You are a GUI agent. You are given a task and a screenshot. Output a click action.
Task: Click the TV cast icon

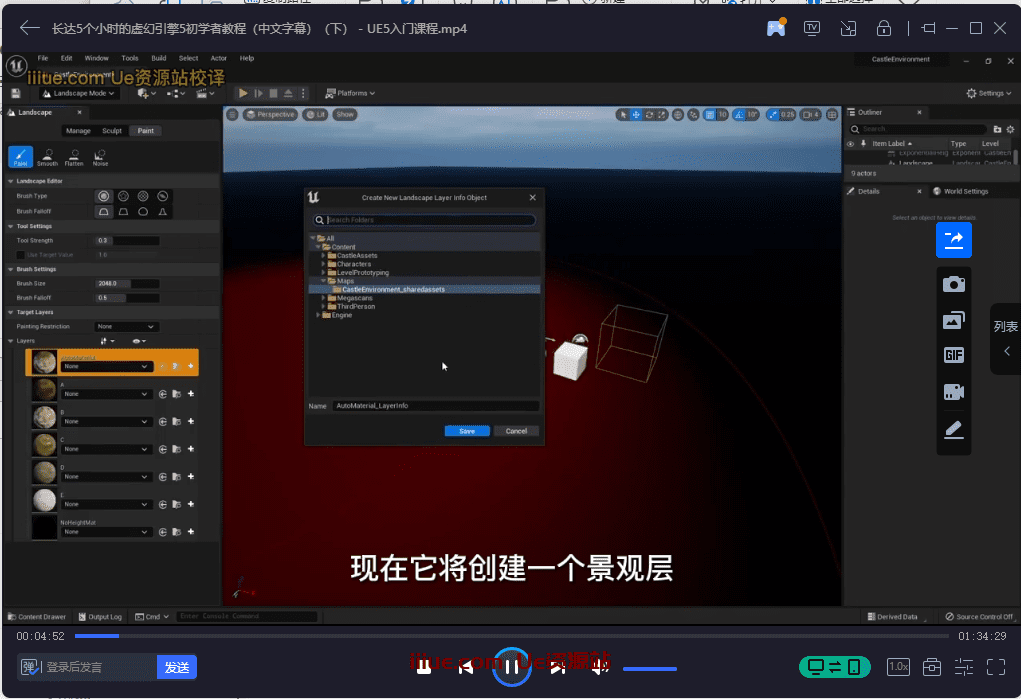(x=812, y=28)
